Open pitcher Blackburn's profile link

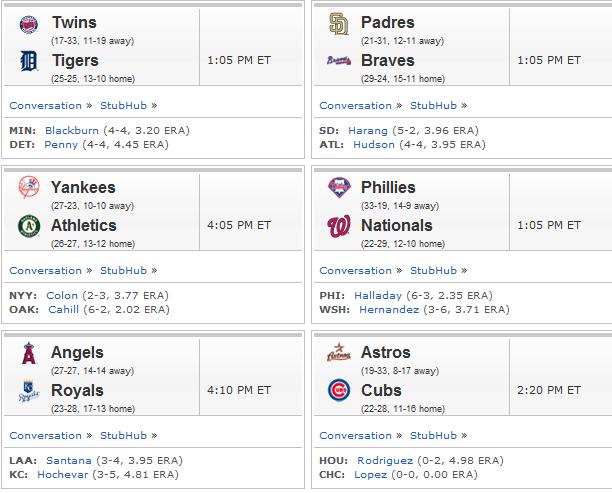(x=72, y=130)
